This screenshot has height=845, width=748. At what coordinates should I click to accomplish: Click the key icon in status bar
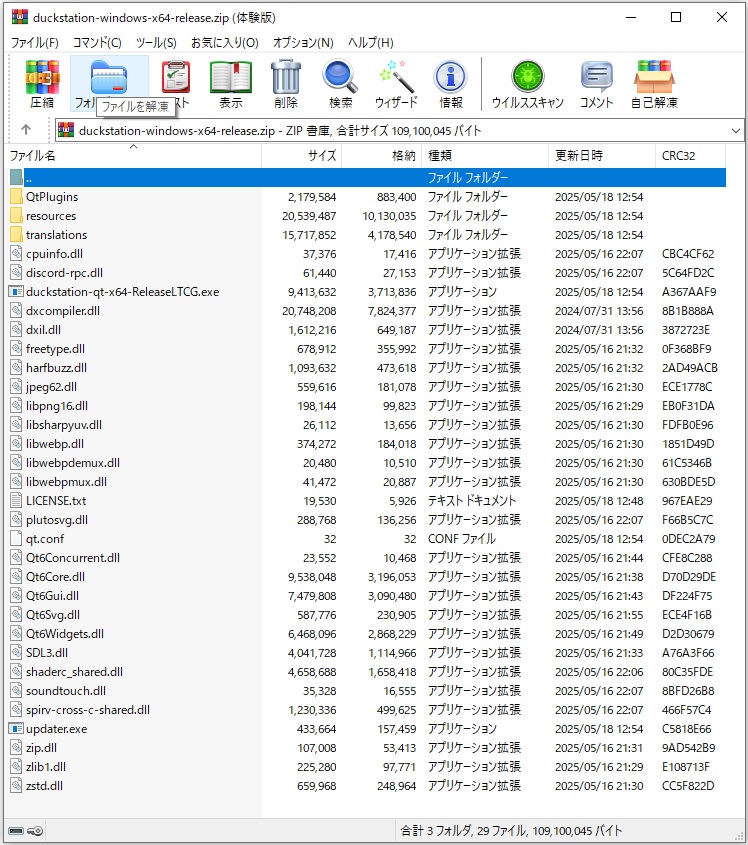pos(35,830)
